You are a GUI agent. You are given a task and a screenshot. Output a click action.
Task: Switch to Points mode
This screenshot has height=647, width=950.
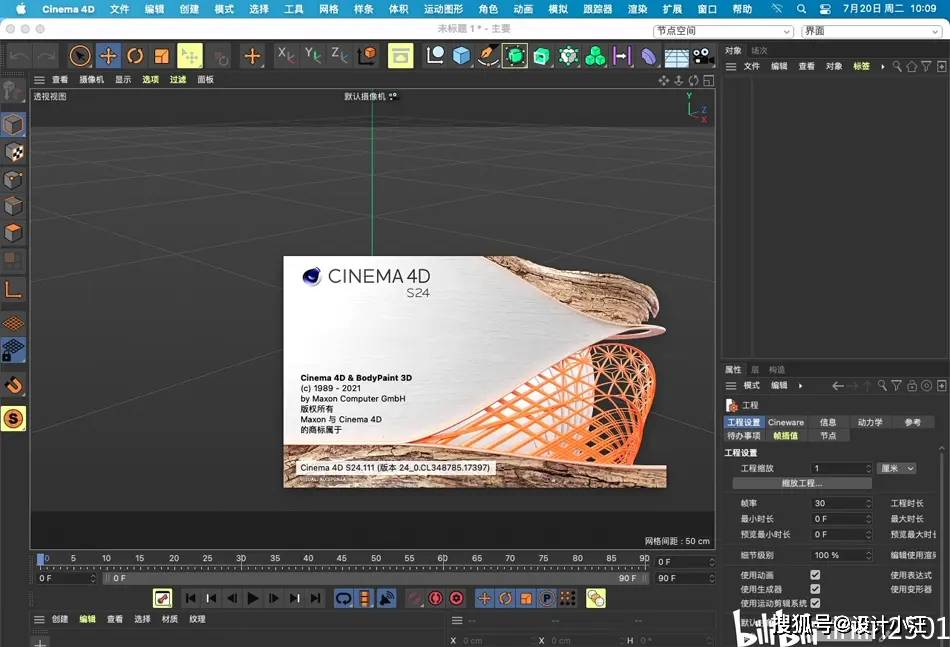13,179
